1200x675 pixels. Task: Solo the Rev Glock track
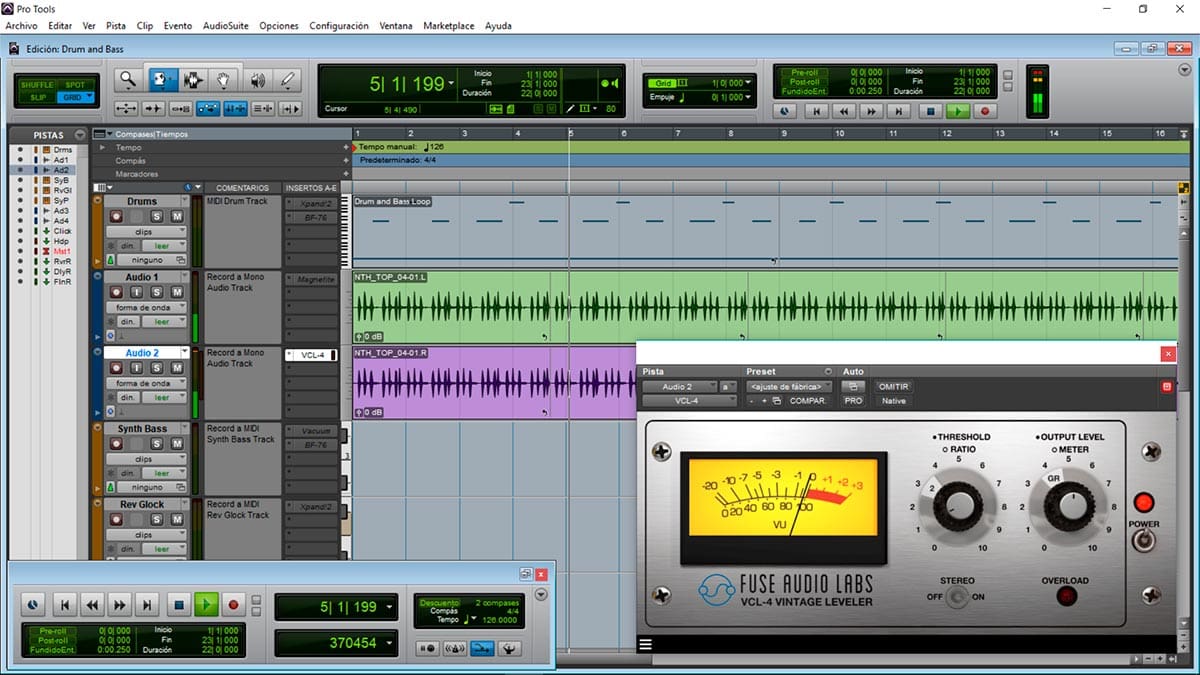157,520
